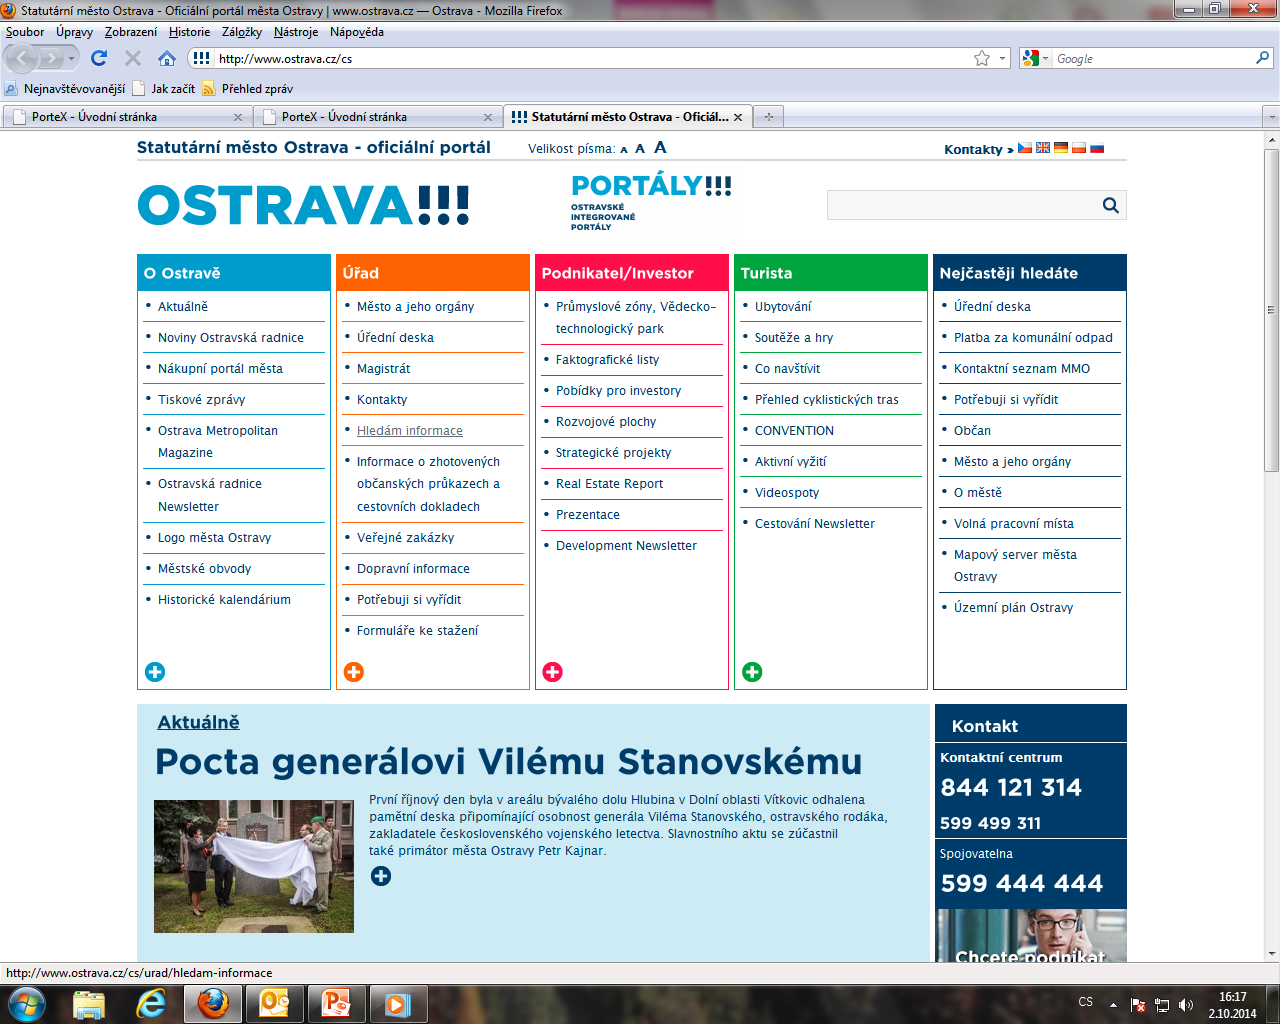Screen dimensions: 1280x1024
Task: Switch language to Czech flag
Action: click(1025, 148)
